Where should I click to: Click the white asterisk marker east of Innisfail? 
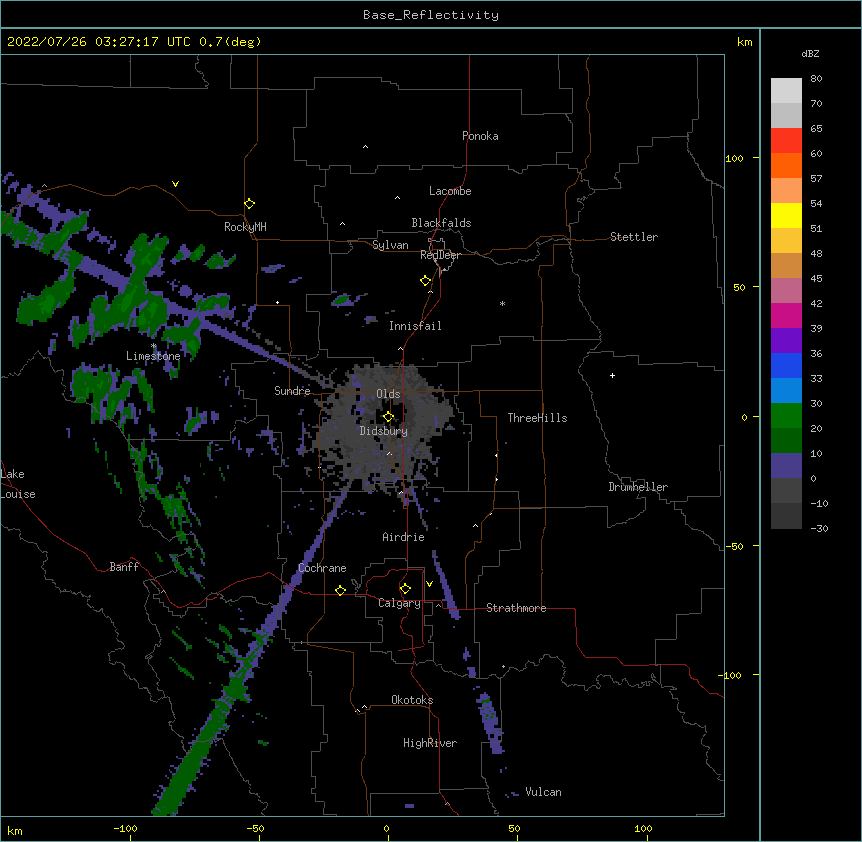point(502,304)
